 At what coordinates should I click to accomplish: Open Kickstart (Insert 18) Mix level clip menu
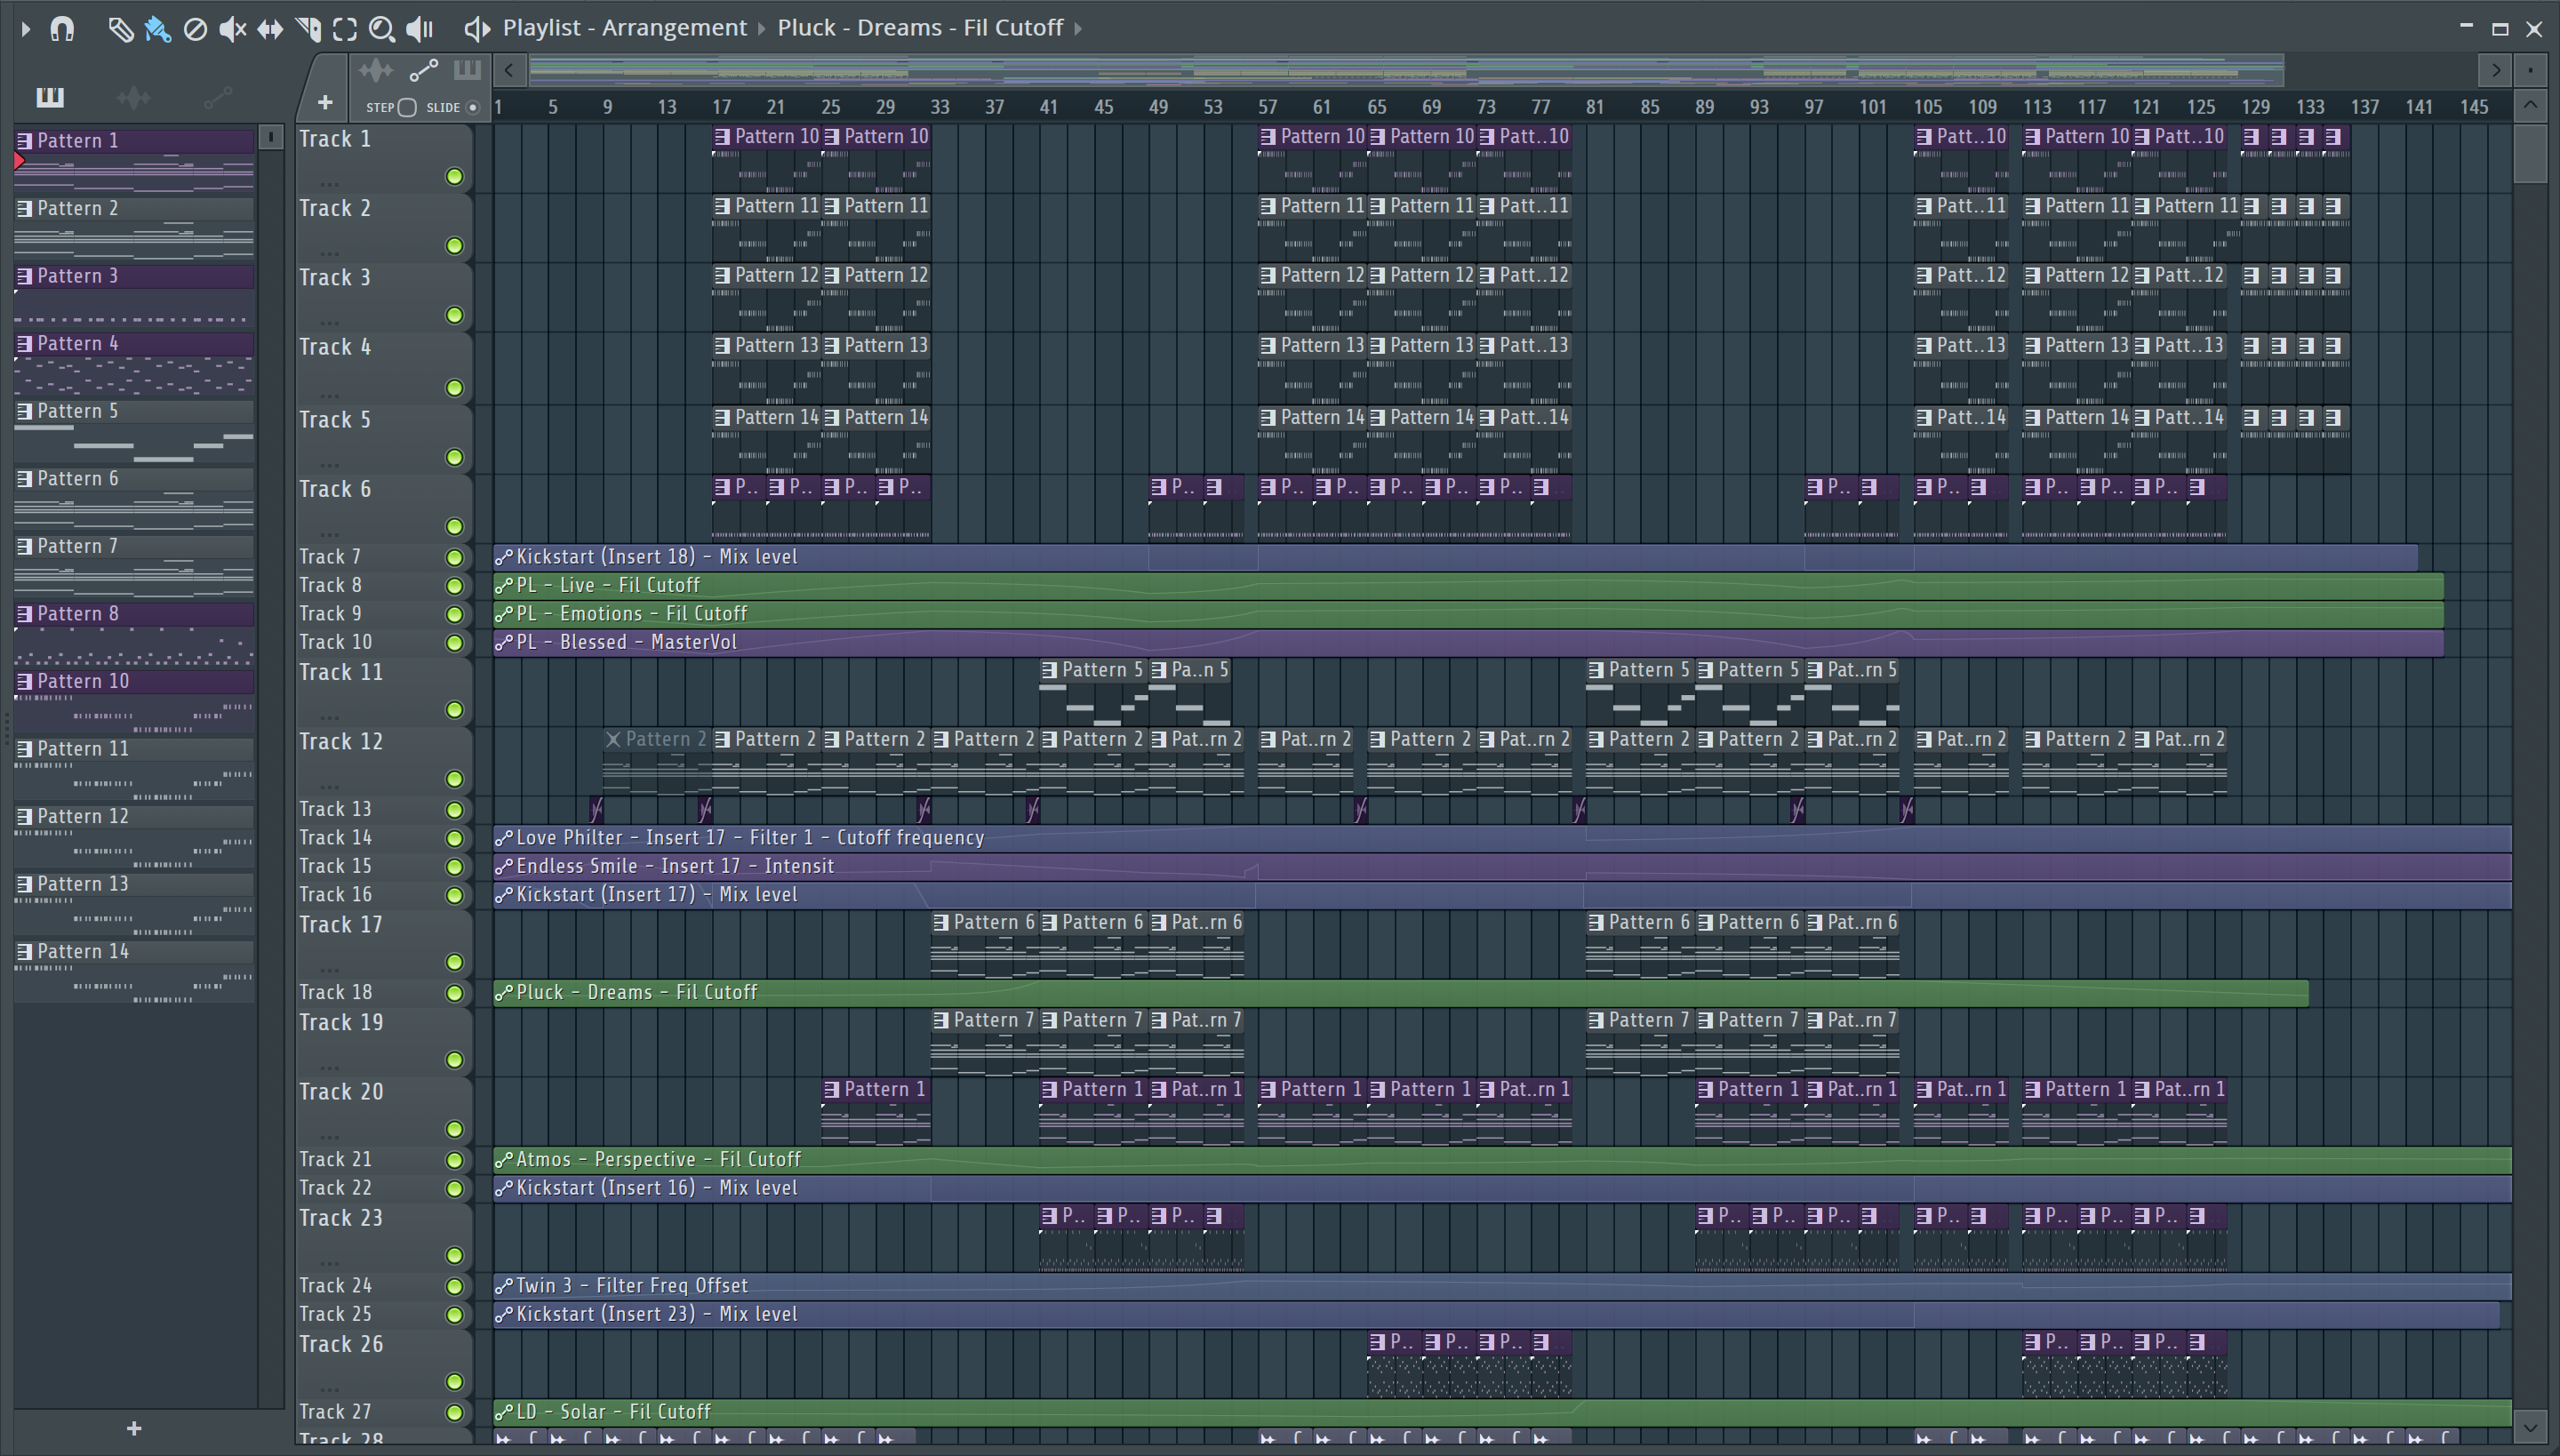click(504, 557)
